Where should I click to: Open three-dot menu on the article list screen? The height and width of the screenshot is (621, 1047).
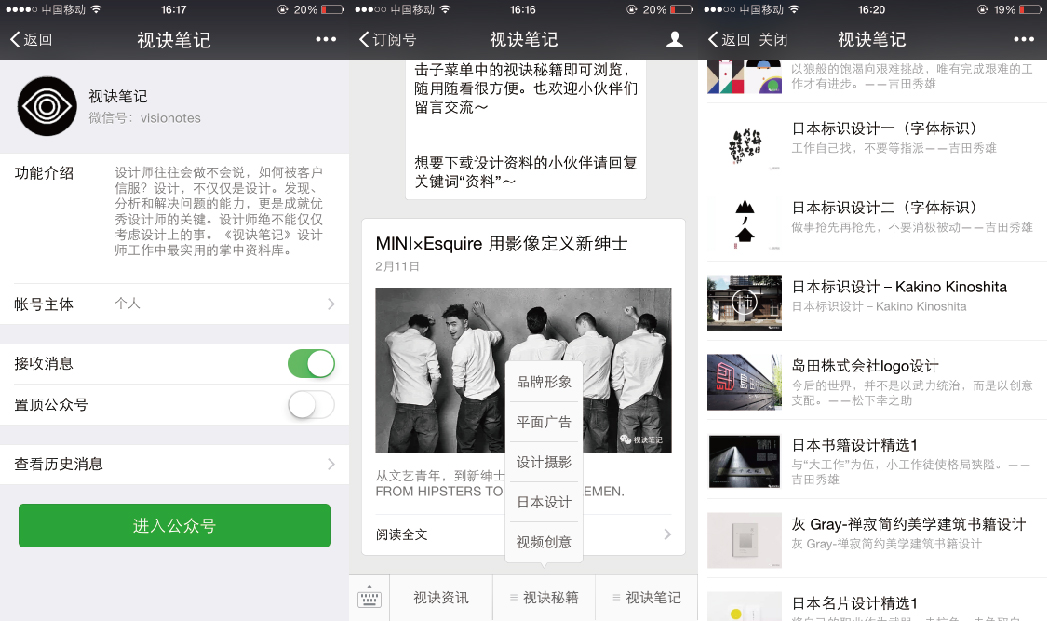[1024, 39]
